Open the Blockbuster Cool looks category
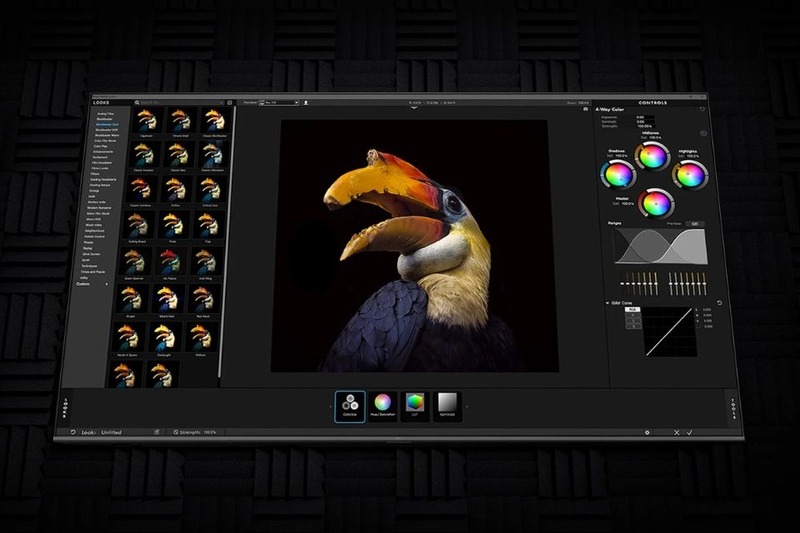This screenshot has width=800, height=533. [108, 123]
